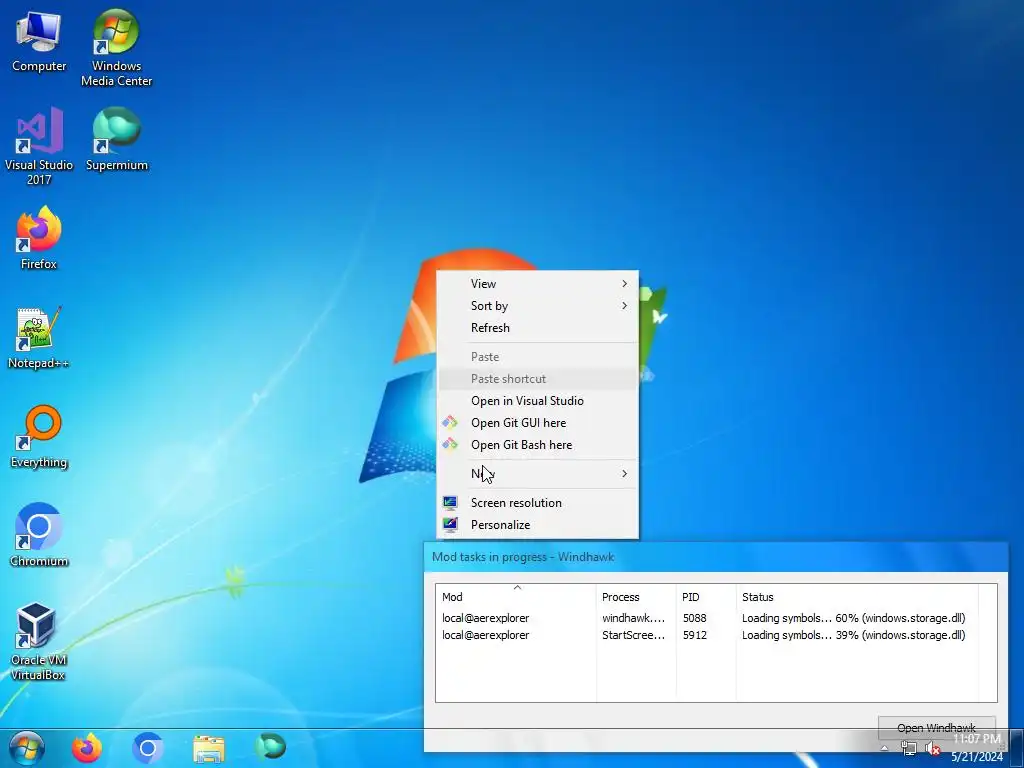Image resolution: width=1024 pixels, height=768 pixels.
Task: Launch Supermium from the taskbar
Action: (x=270, y=746)
